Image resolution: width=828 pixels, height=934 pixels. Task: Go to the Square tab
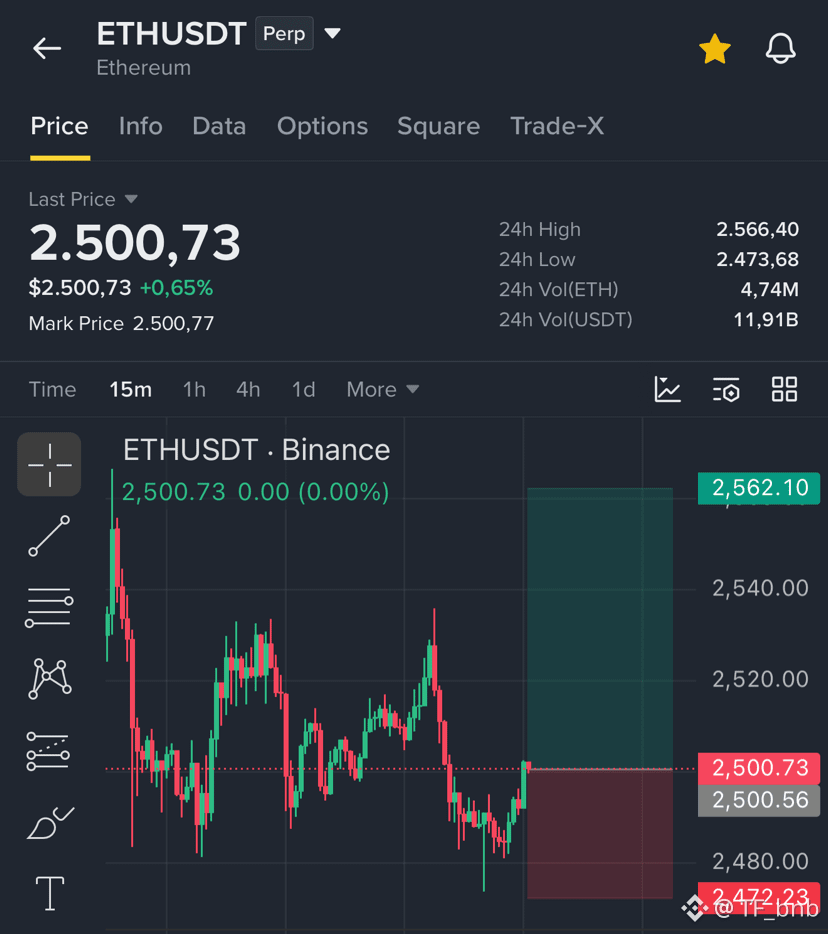[438, 126]
